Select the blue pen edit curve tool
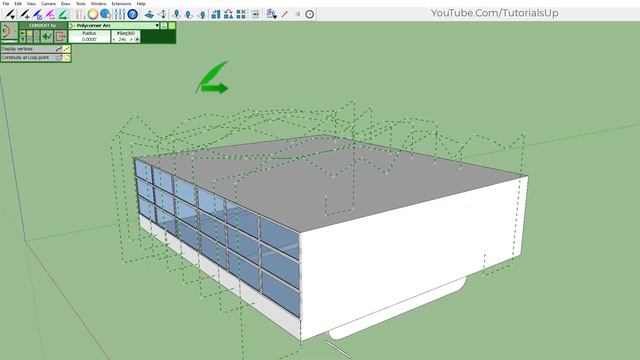The width and height of the screenshot is (640, 360). coord(37,14)
